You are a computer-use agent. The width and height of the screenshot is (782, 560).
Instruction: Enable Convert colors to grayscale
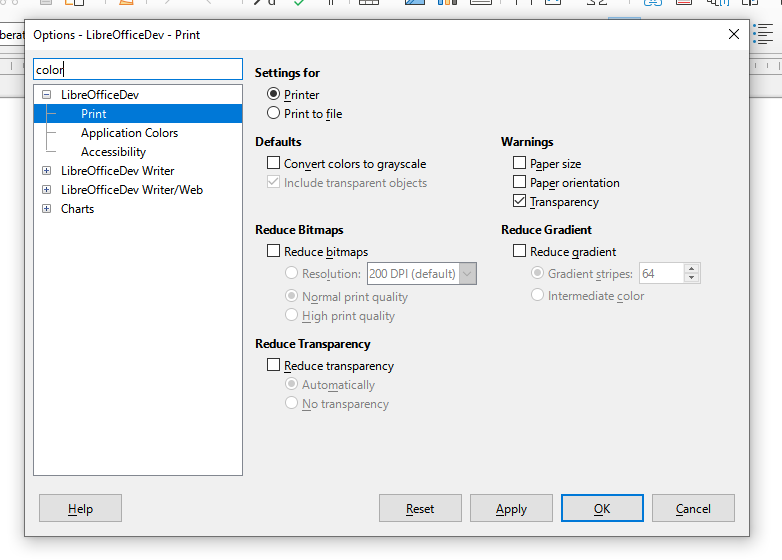273,163
